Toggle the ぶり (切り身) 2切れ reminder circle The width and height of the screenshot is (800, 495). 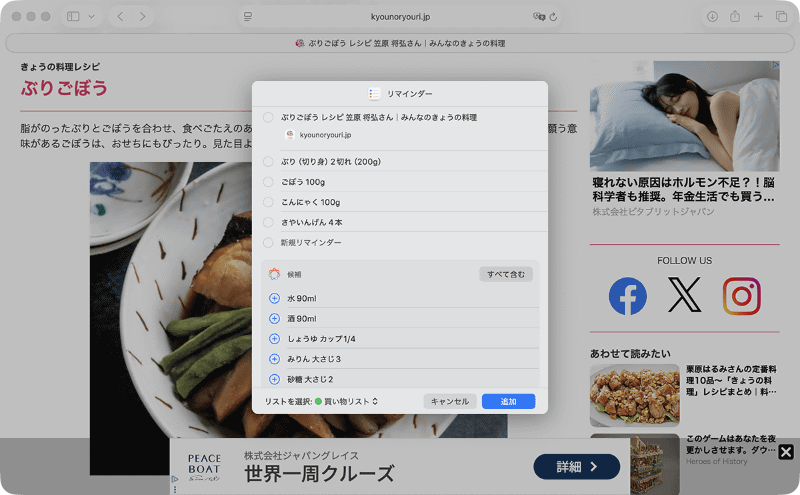[268, 162]
